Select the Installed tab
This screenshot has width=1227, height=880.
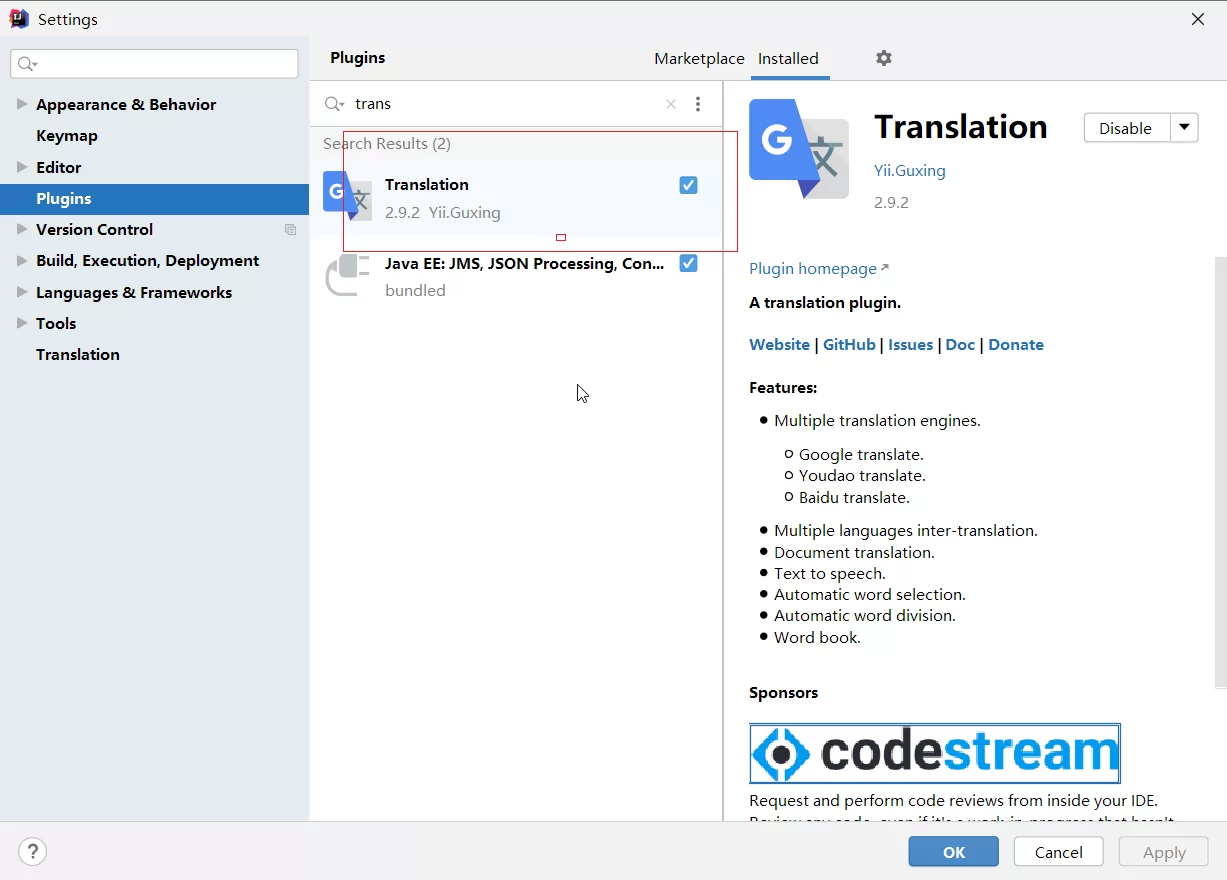pos(788,59)
